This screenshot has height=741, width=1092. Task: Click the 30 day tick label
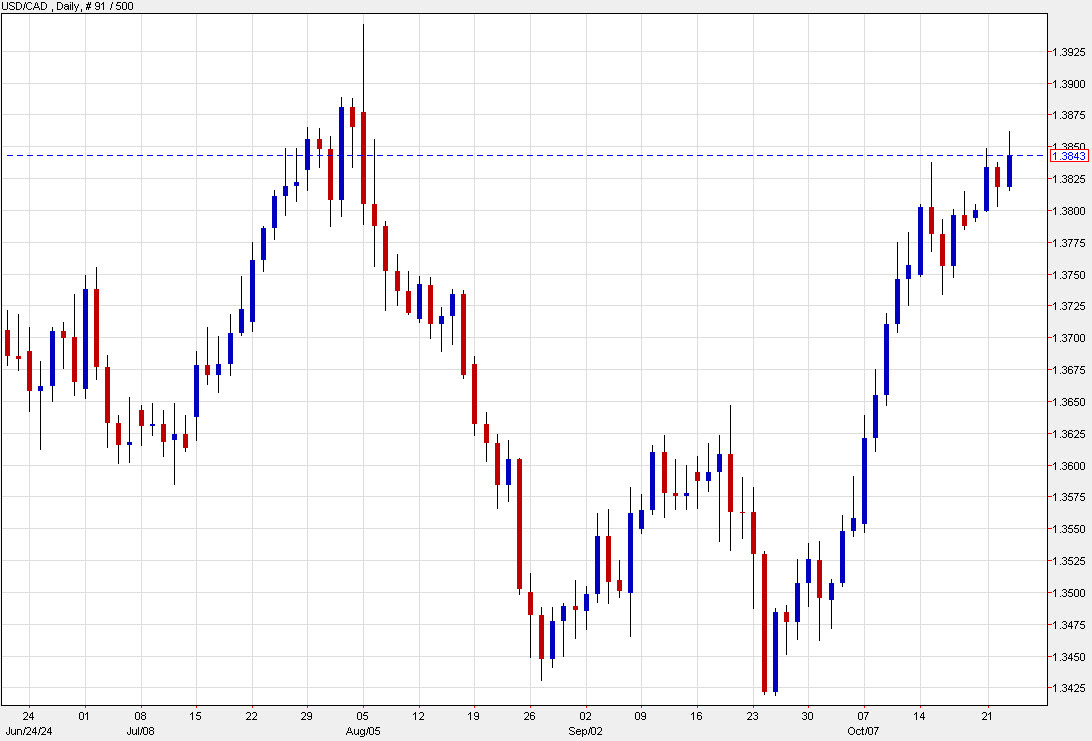pos(808,716)
